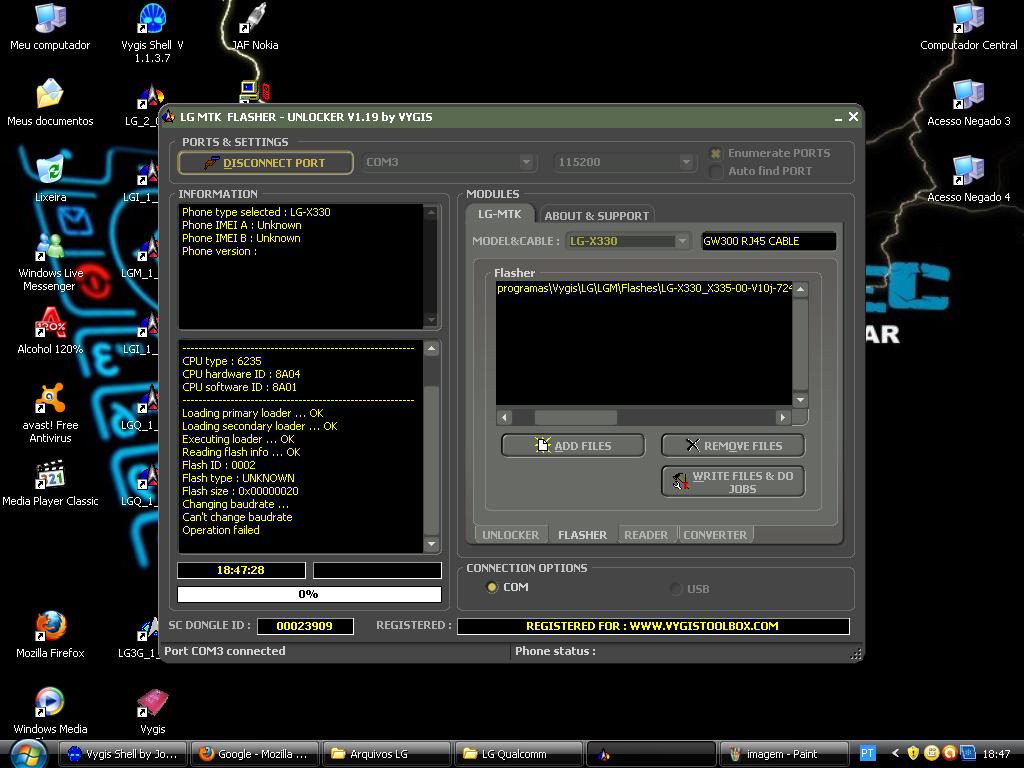Open Vygis Shell V 1.1.3.7 shortcut
Image resolution: width=1024 pixels, height=768 pixels.
[x=152, y=31]
